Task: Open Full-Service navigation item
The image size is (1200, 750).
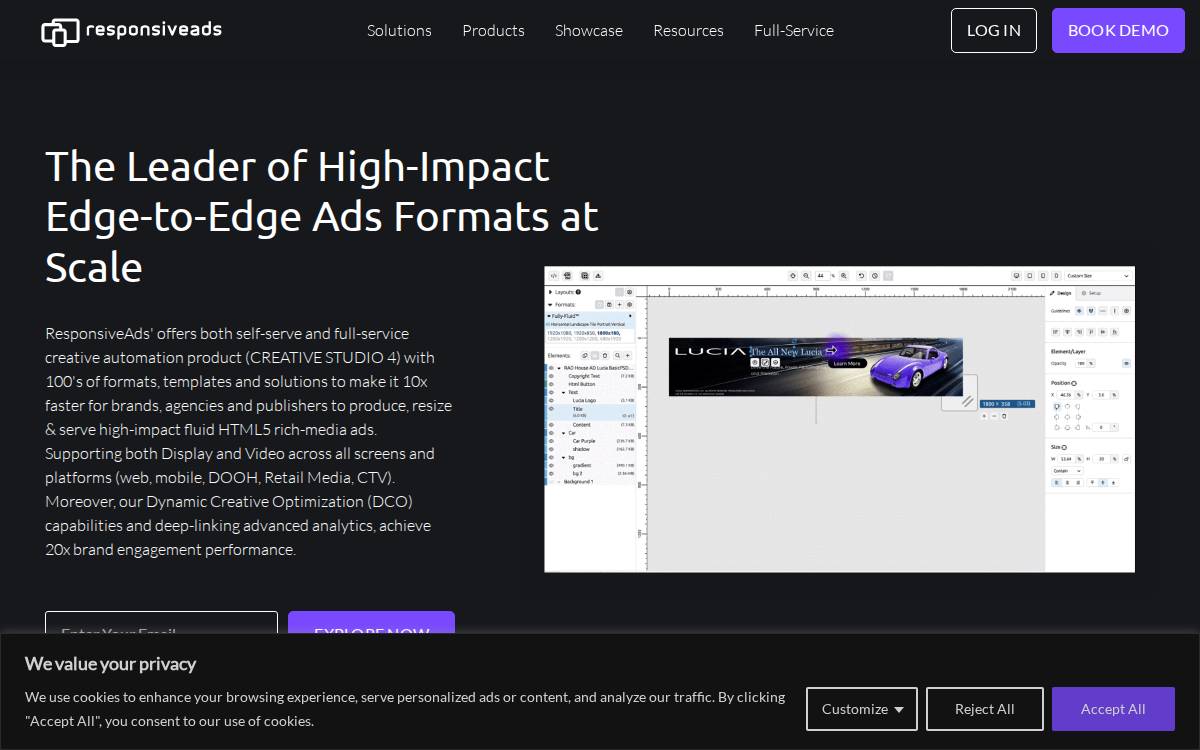Action: pyautogui.click(x=794, y=30)
